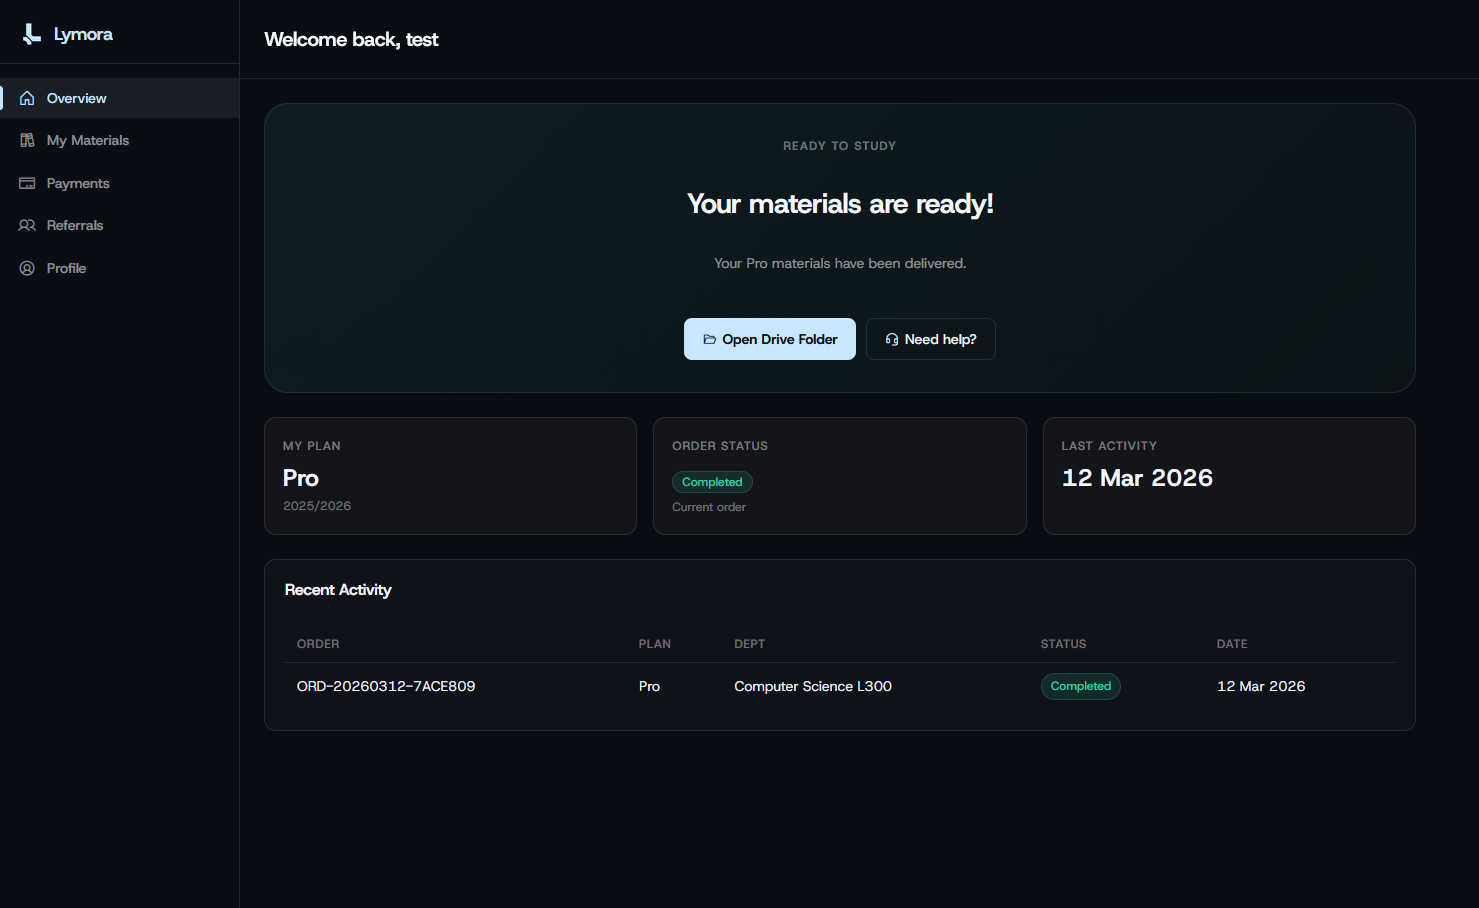Click the folder icon inside Open Drive Folder

[710, 339]
